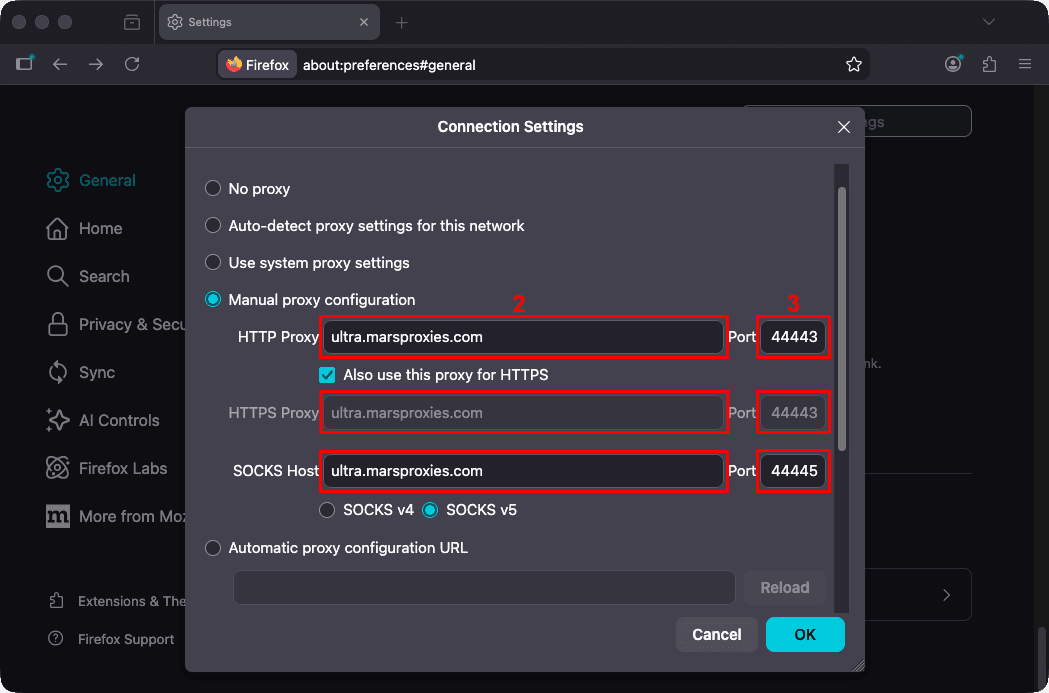
Task: Click the Cancel button
Action: (x=717, y=634)
